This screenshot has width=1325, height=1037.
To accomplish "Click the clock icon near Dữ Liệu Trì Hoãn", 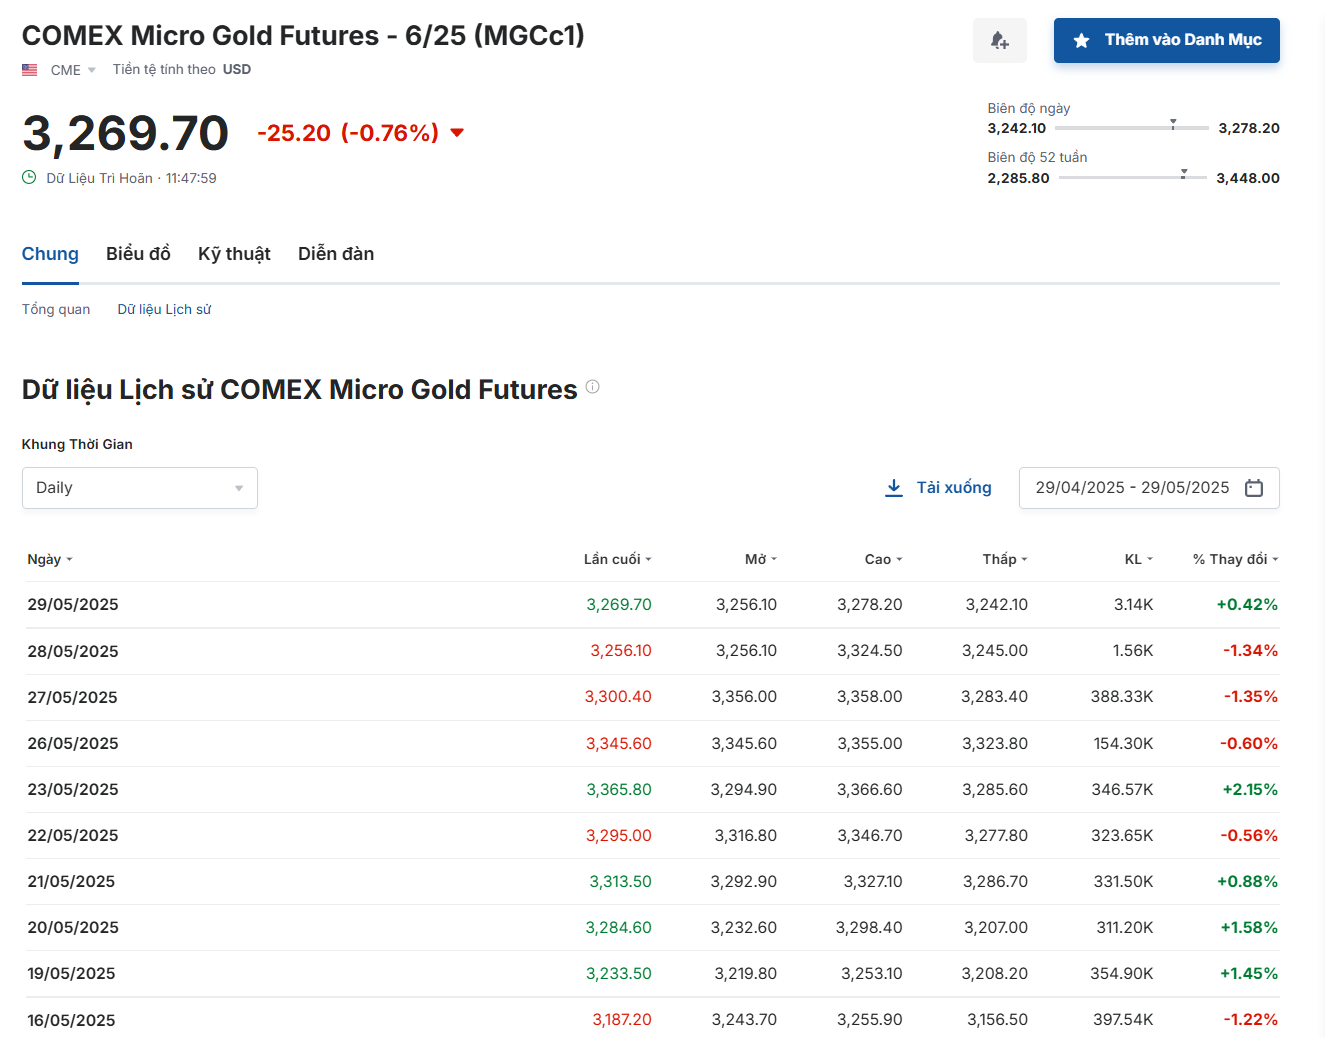I will 29,177.
